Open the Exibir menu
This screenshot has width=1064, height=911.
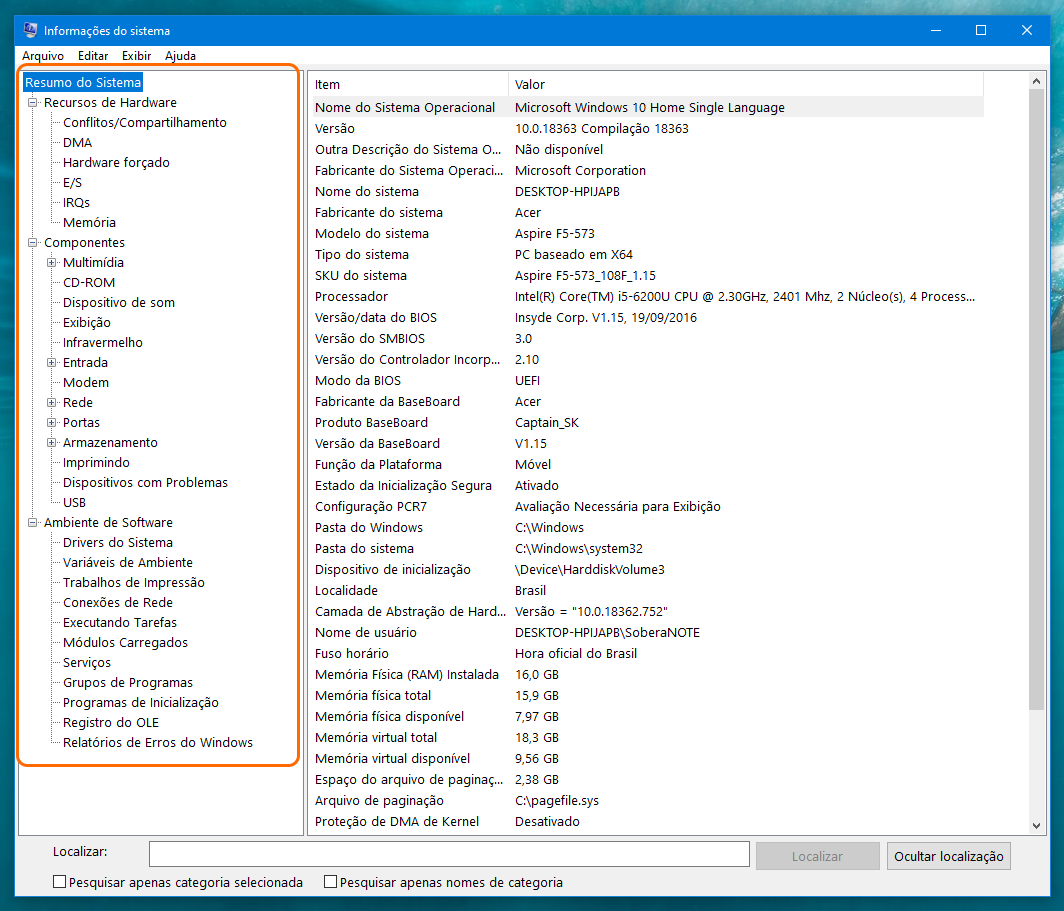(136, 56)
